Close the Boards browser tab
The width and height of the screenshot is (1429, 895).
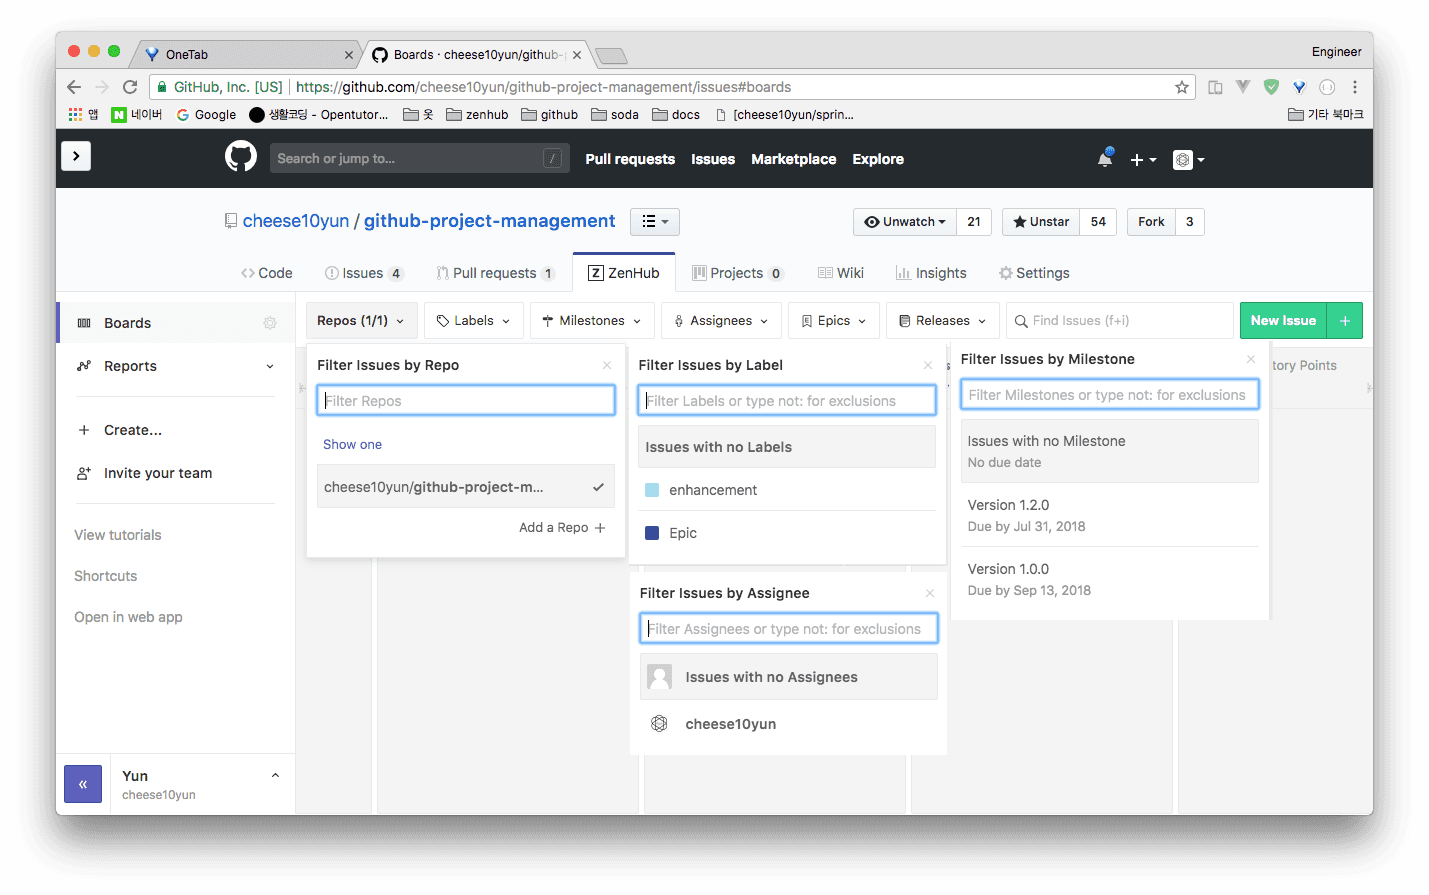click(x=577, y=55)
